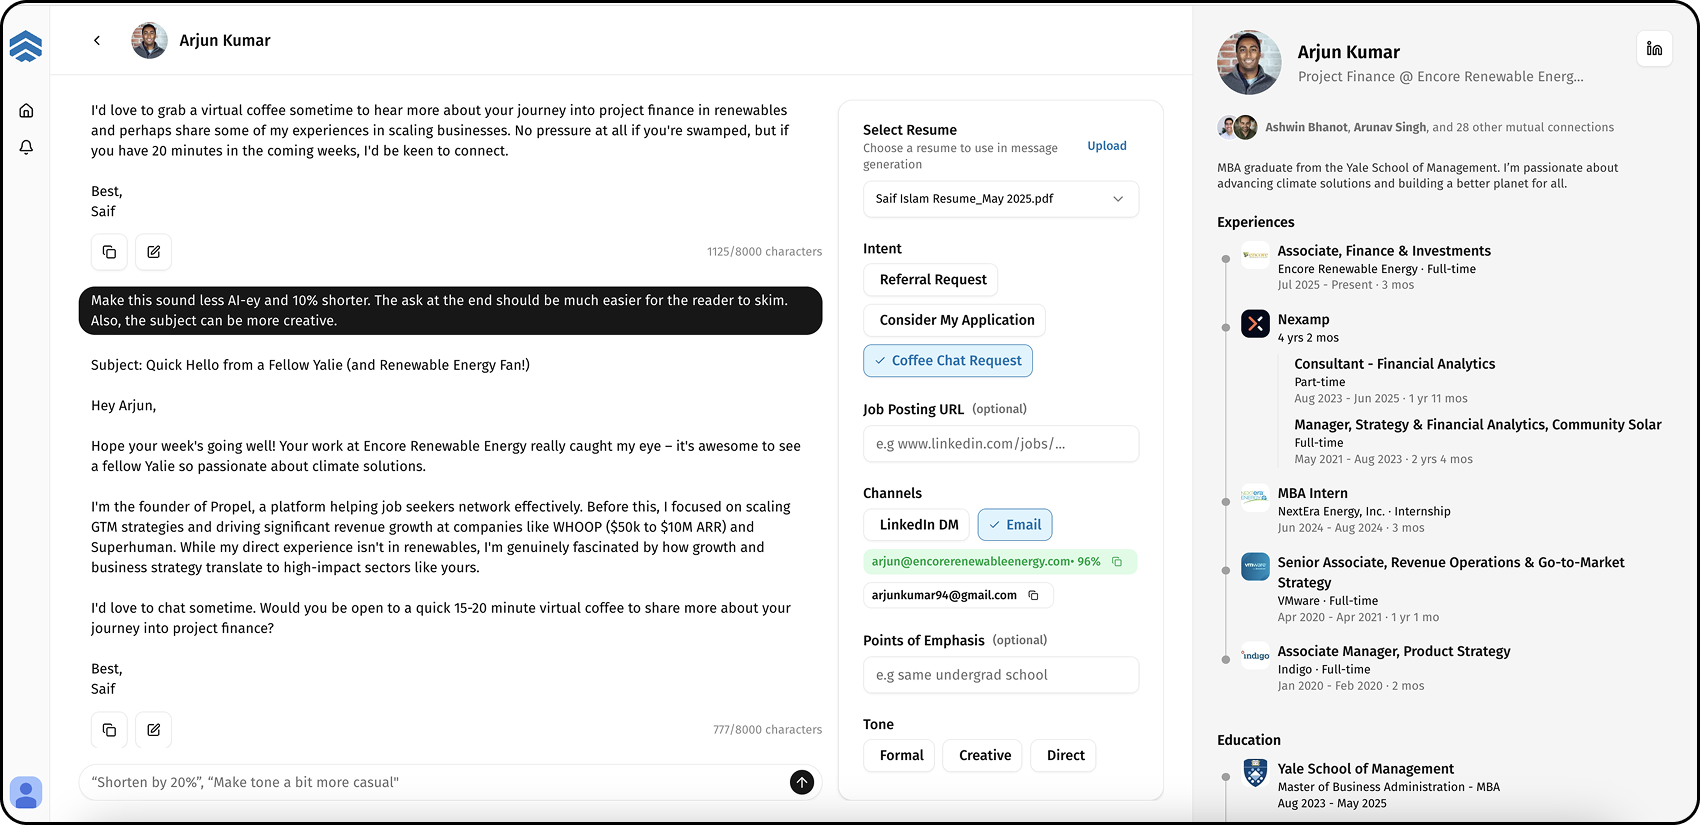
Task: Copy the second message of 777 characters
Action: pyautogui.click(x=109, y=730)
